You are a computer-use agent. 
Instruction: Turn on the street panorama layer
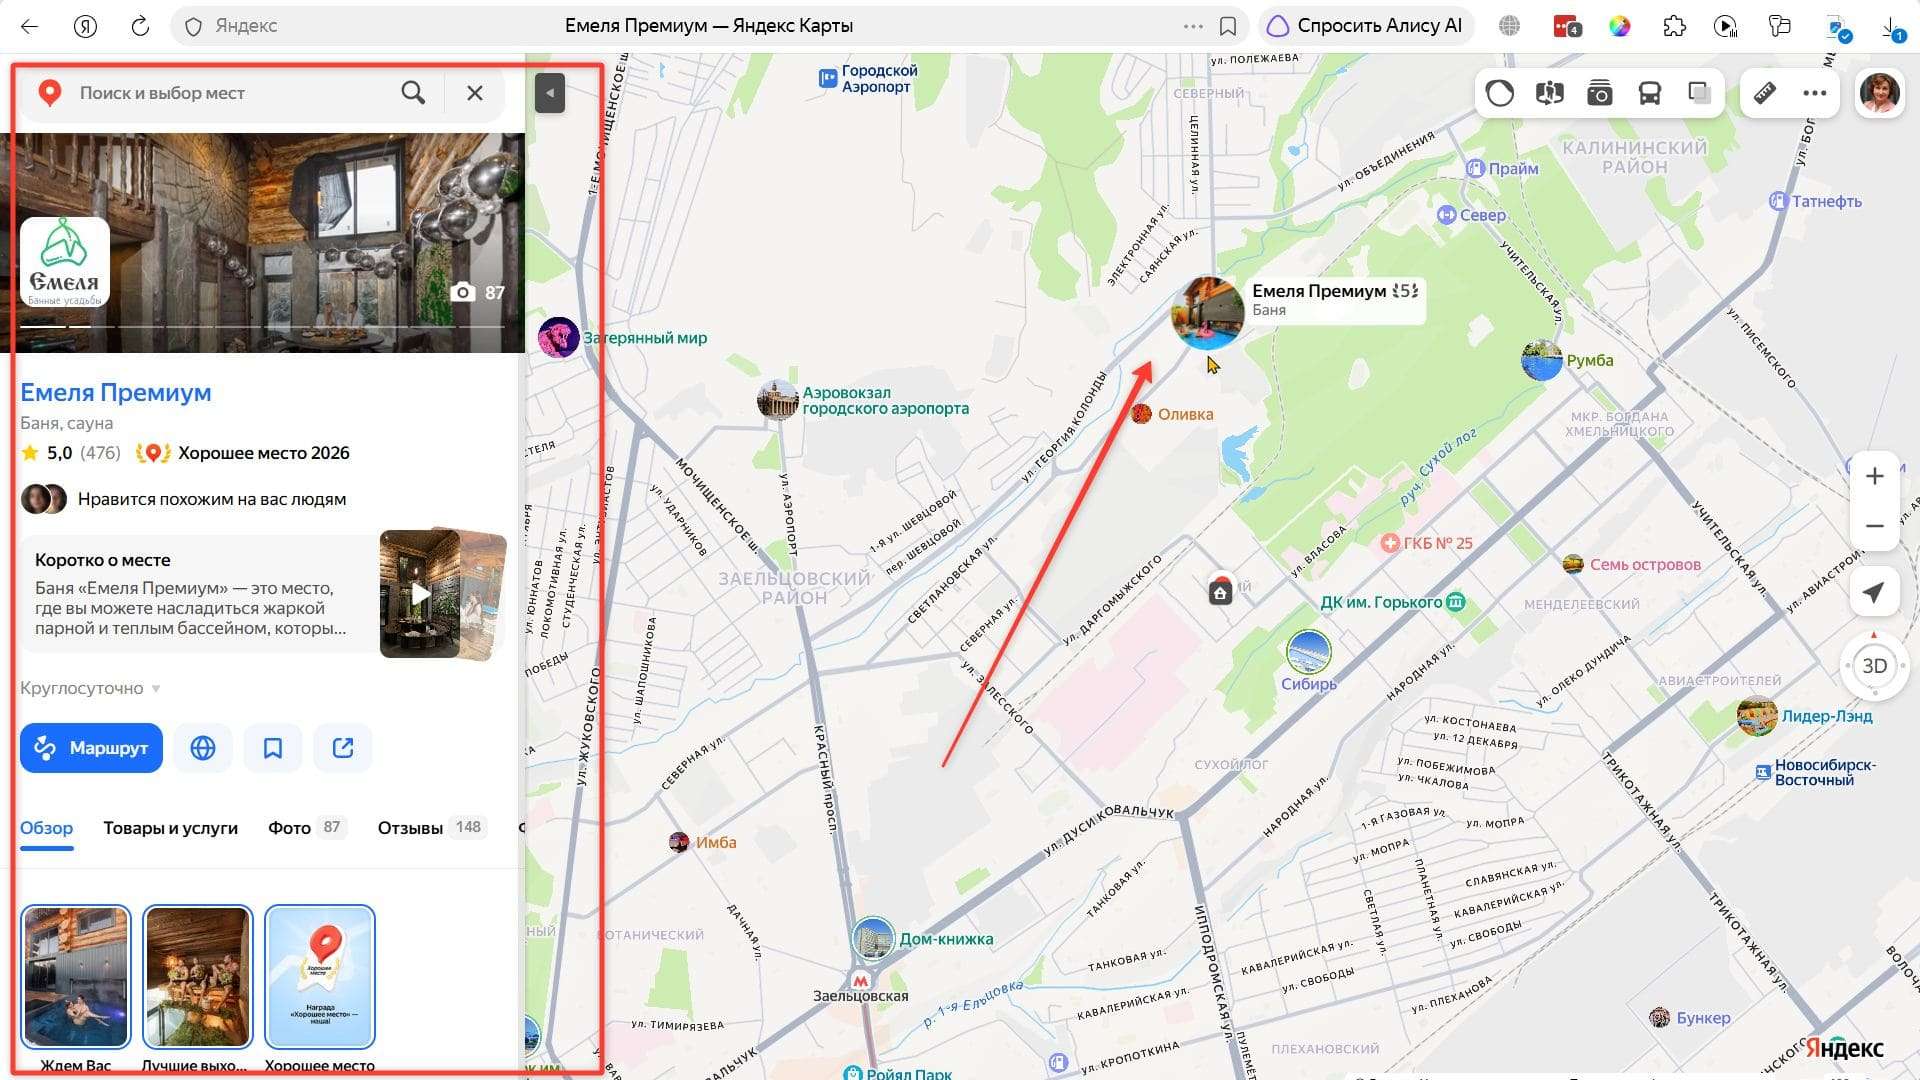[1549, 94]
